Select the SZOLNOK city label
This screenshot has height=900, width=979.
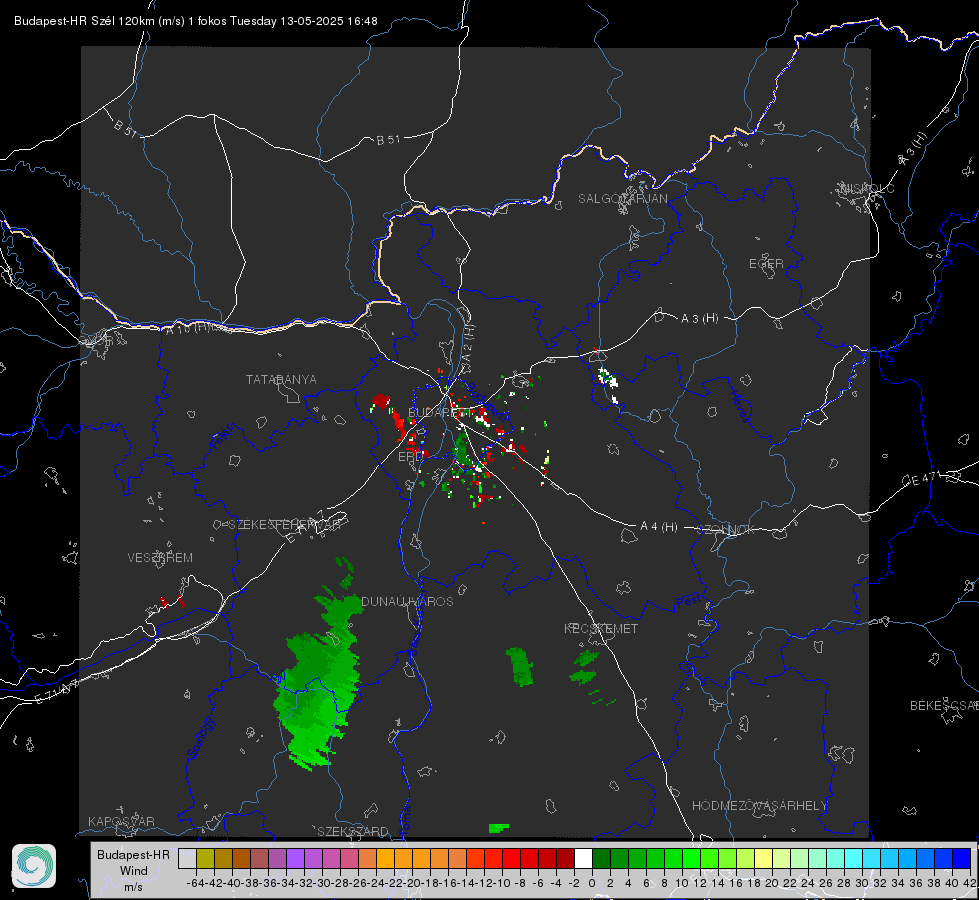[x=727, y=530]
